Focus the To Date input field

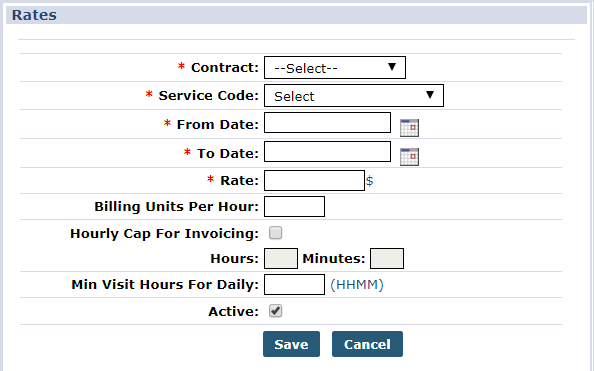(x=327, y=152)
